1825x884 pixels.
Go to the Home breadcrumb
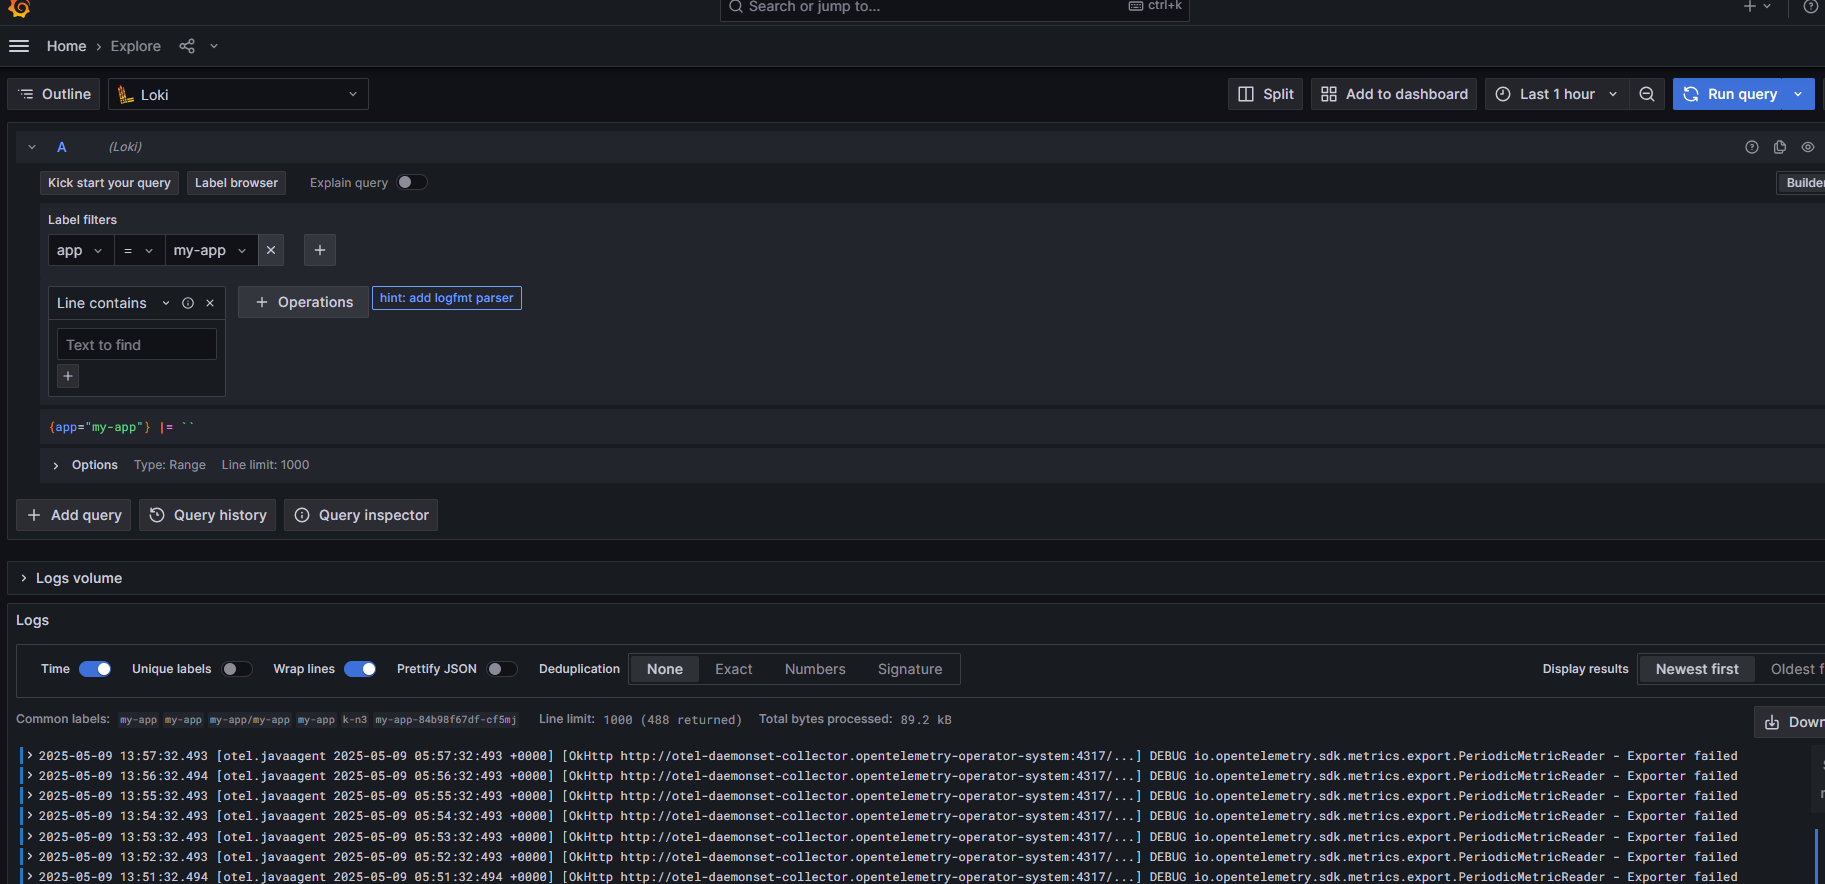coord(66,46)
